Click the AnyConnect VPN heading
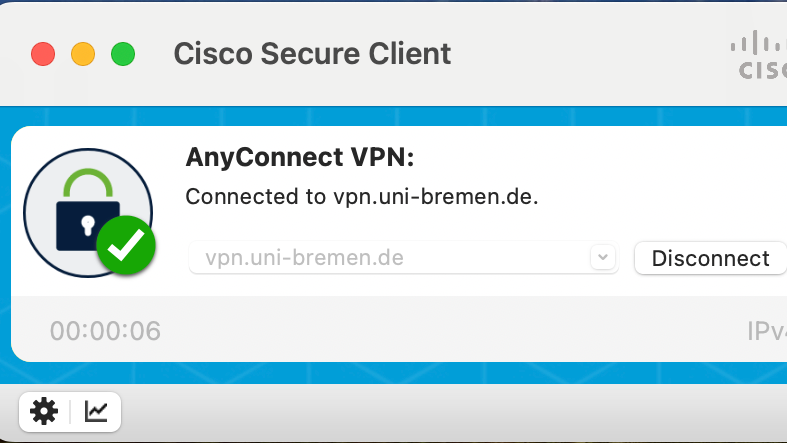This screenshot has height=443, width=787. 300,158
